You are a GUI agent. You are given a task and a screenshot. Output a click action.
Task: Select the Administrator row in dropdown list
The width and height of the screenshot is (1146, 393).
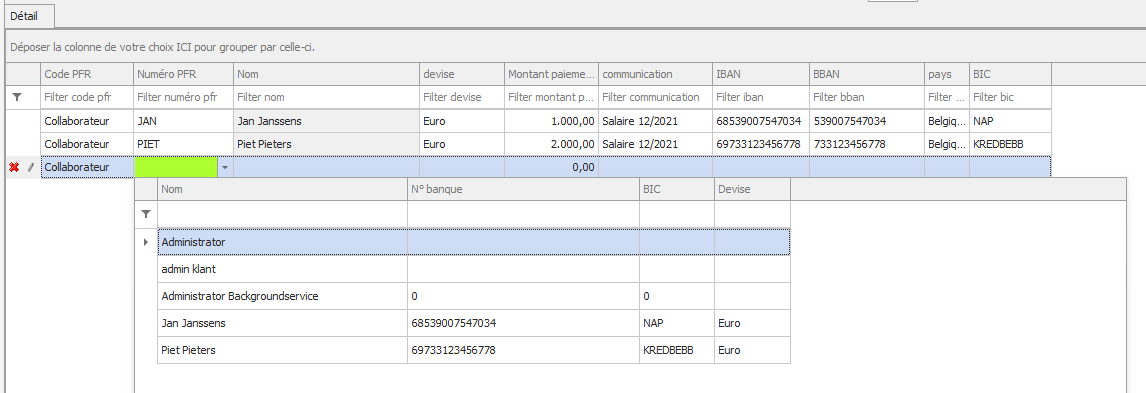[x=474, y=242]
